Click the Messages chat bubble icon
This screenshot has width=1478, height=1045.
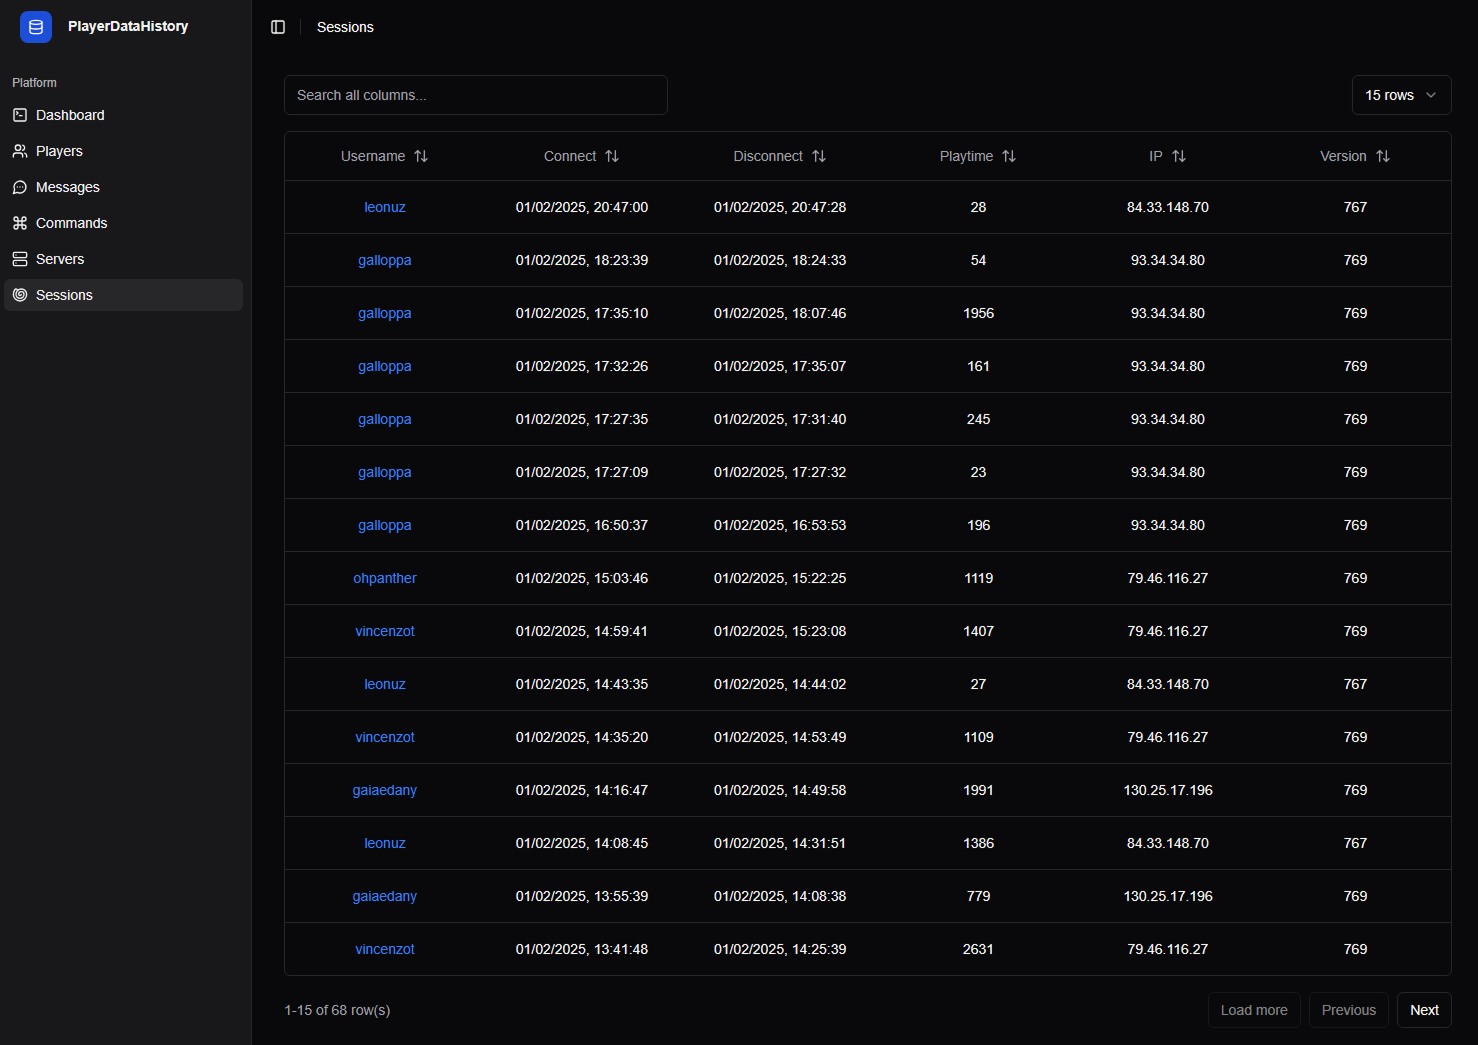coord(20,187)
